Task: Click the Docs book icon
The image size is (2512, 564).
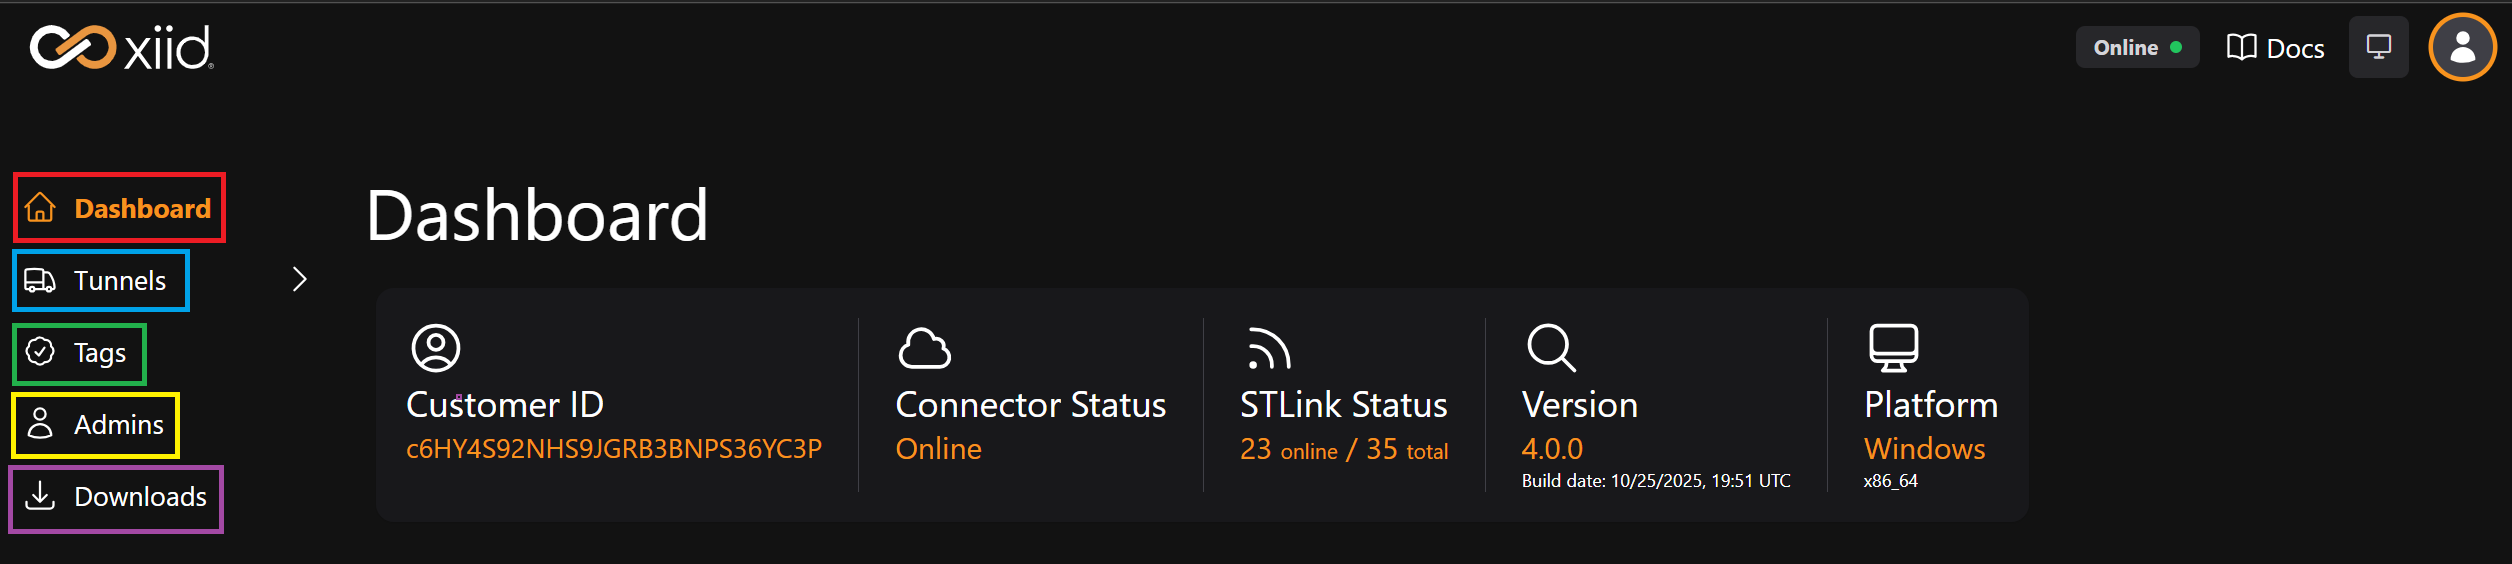Action: click(x=2241, y=47)
